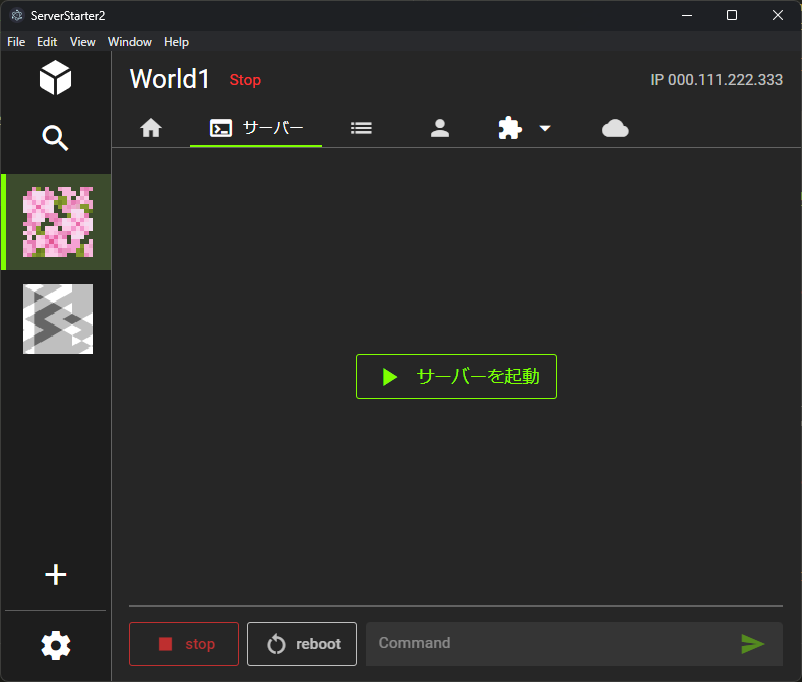802x682 pixels.
Task: Maximize the ServerStarter2 window
Action: pos(732,15)
